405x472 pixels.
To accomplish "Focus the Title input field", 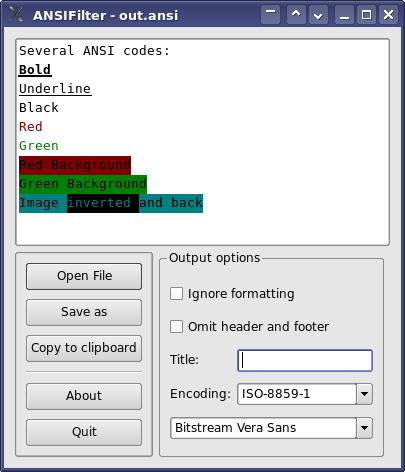I will point(305,360).
